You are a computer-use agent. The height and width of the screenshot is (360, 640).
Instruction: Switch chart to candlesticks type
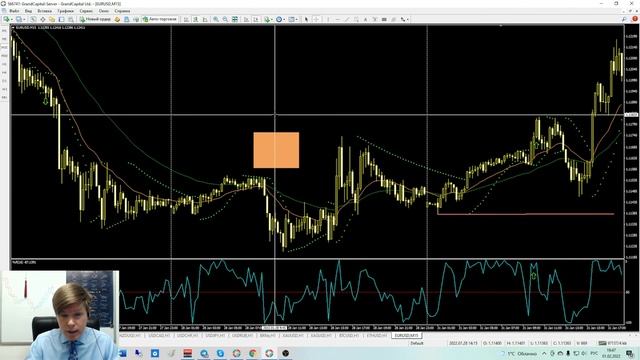click(196, 19)
